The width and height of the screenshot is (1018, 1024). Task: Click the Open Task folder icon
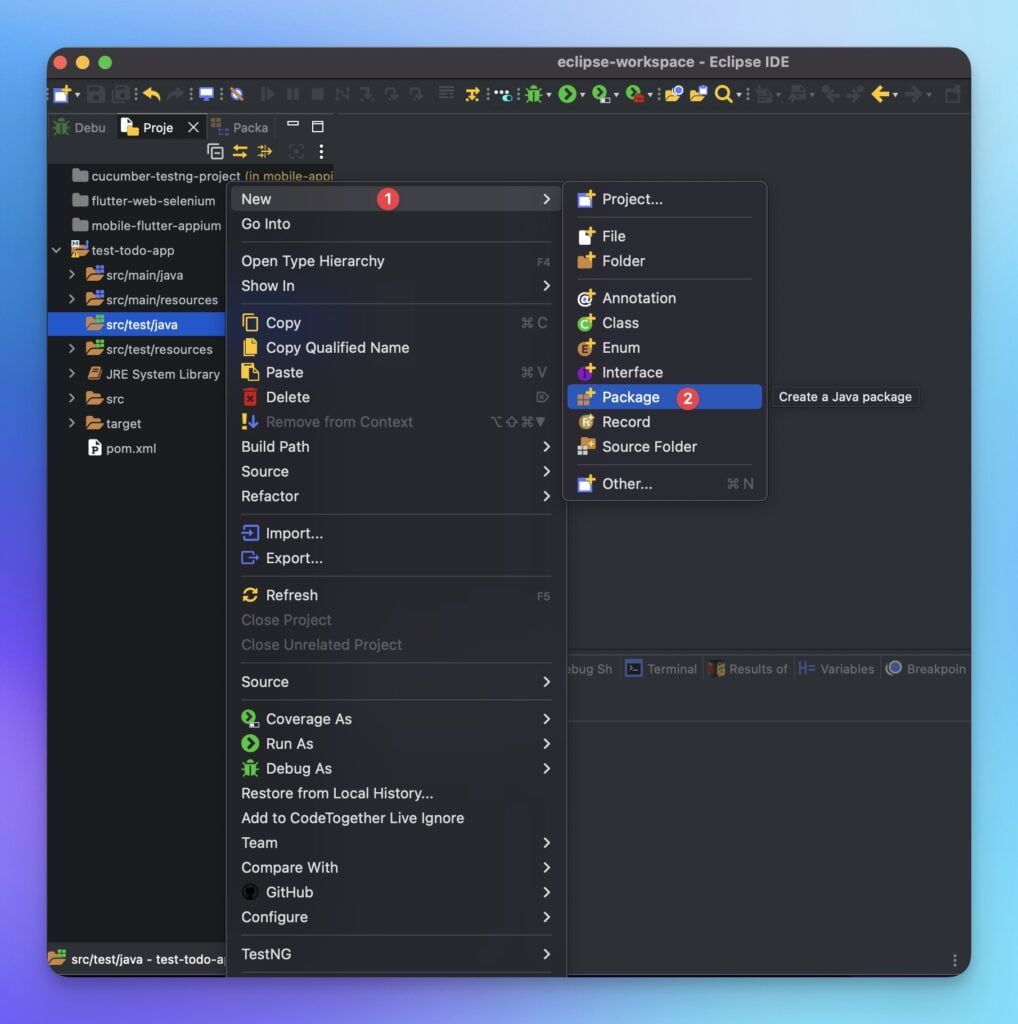coord(698,94)
